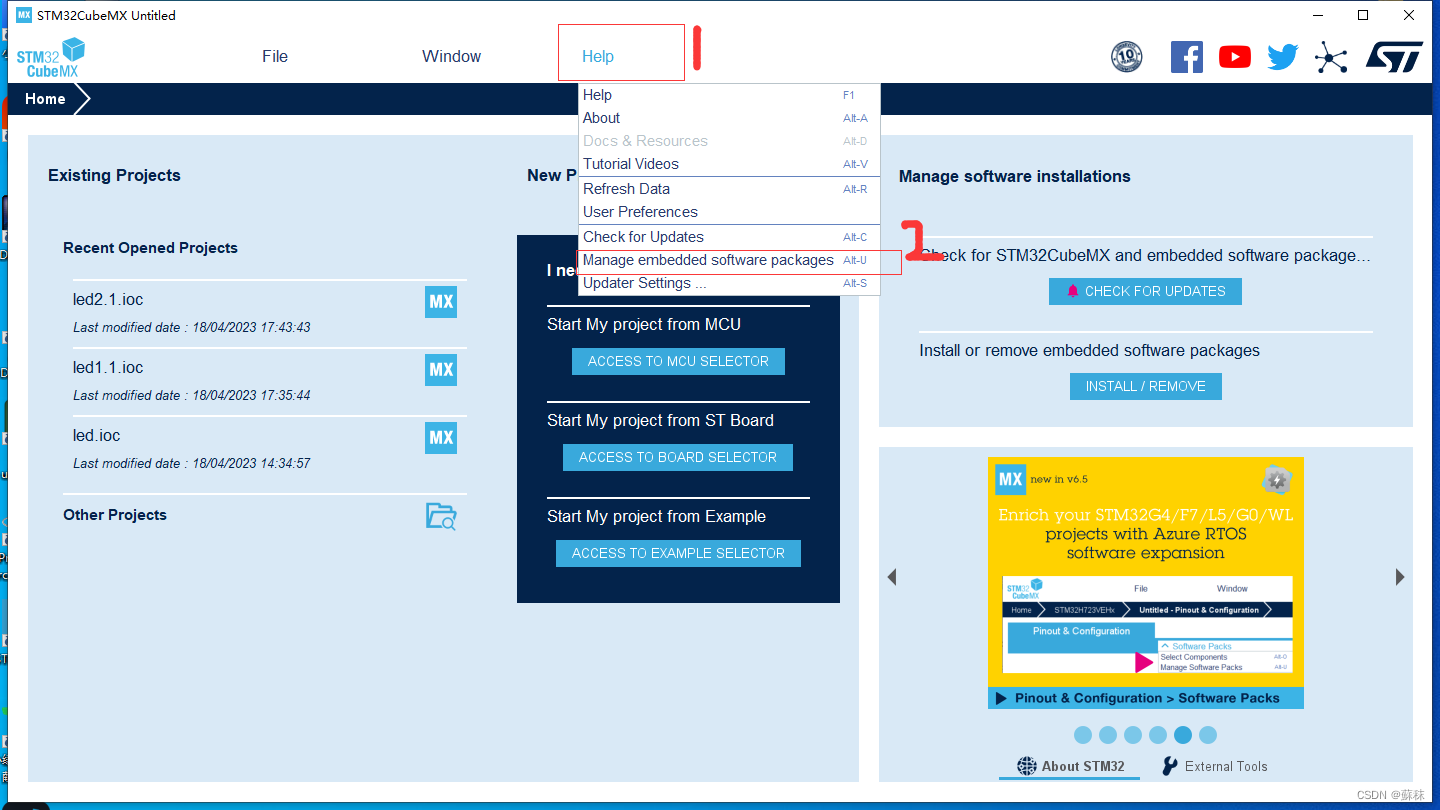Viewport: 1440px width, 810px height.
Task: Choose Check for Updates menu entry
Action: [x=729, y=237]
